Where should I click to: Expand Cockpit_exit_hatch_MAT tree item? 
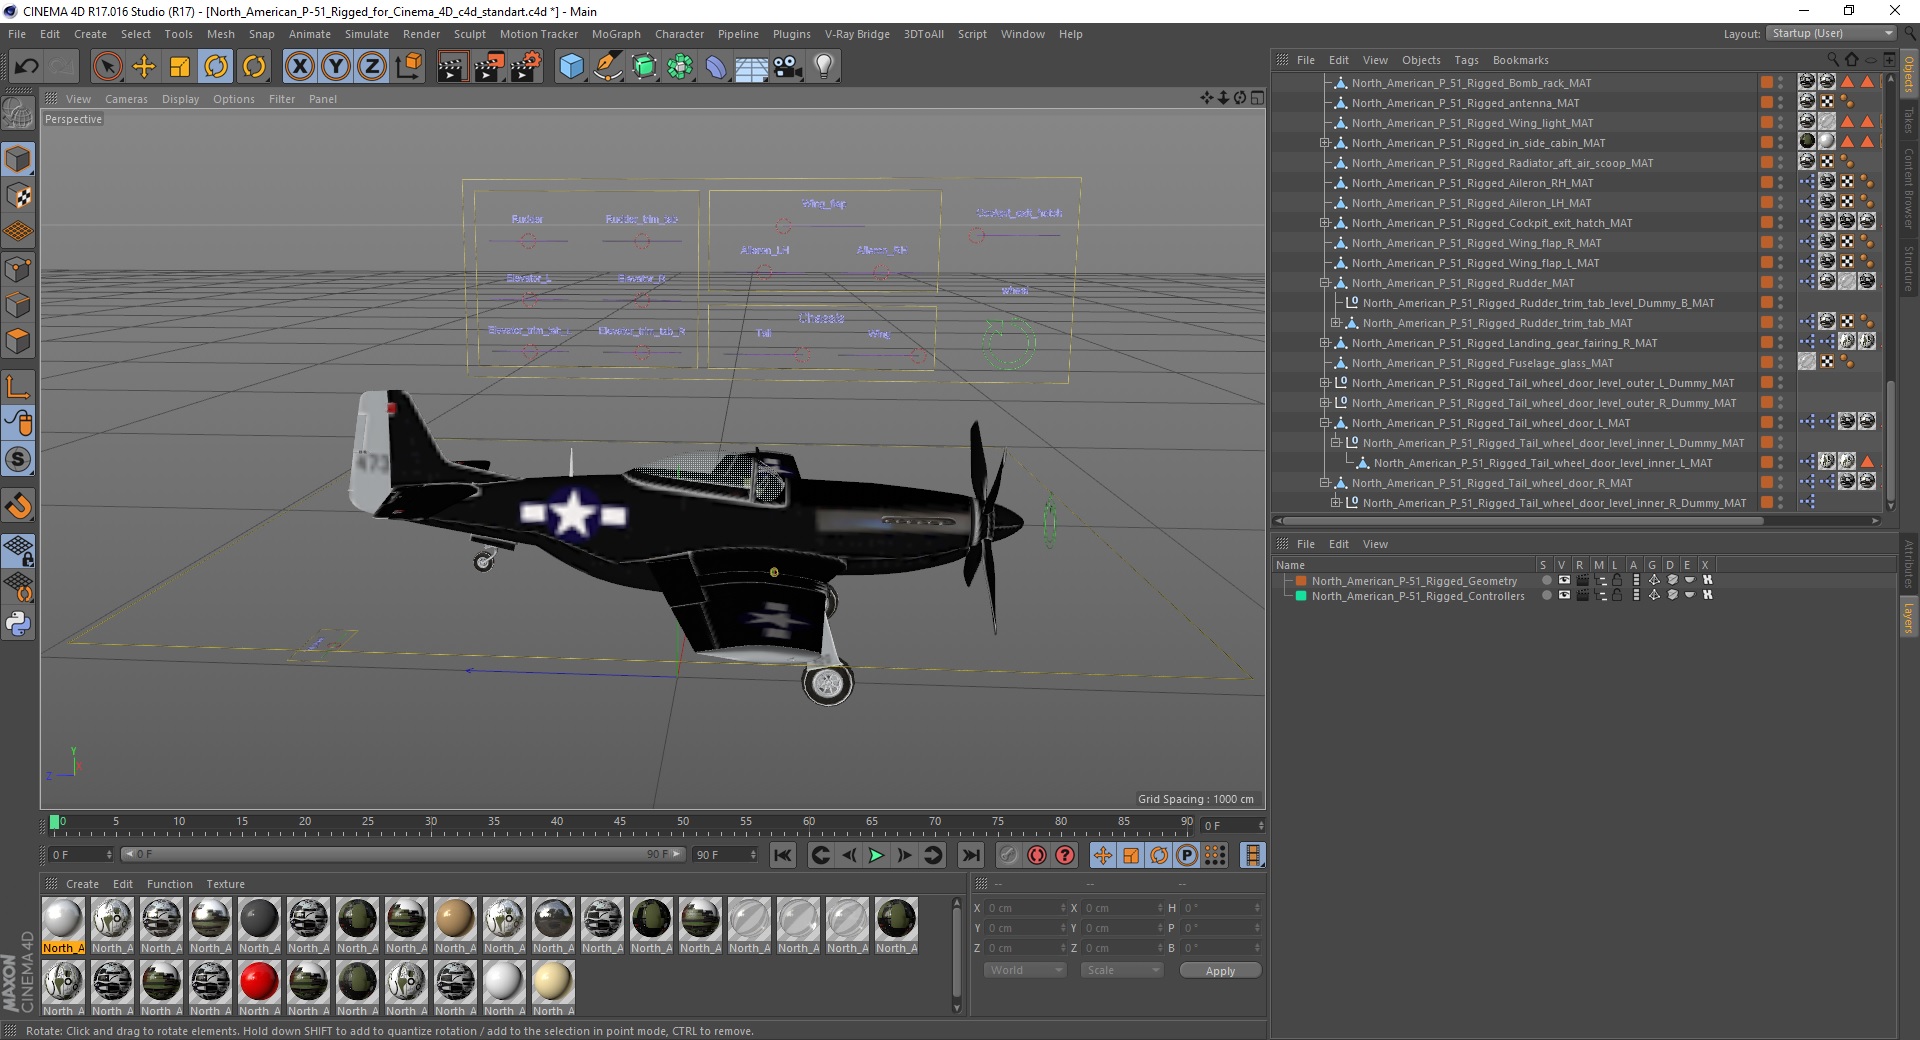coord(1324,223)
